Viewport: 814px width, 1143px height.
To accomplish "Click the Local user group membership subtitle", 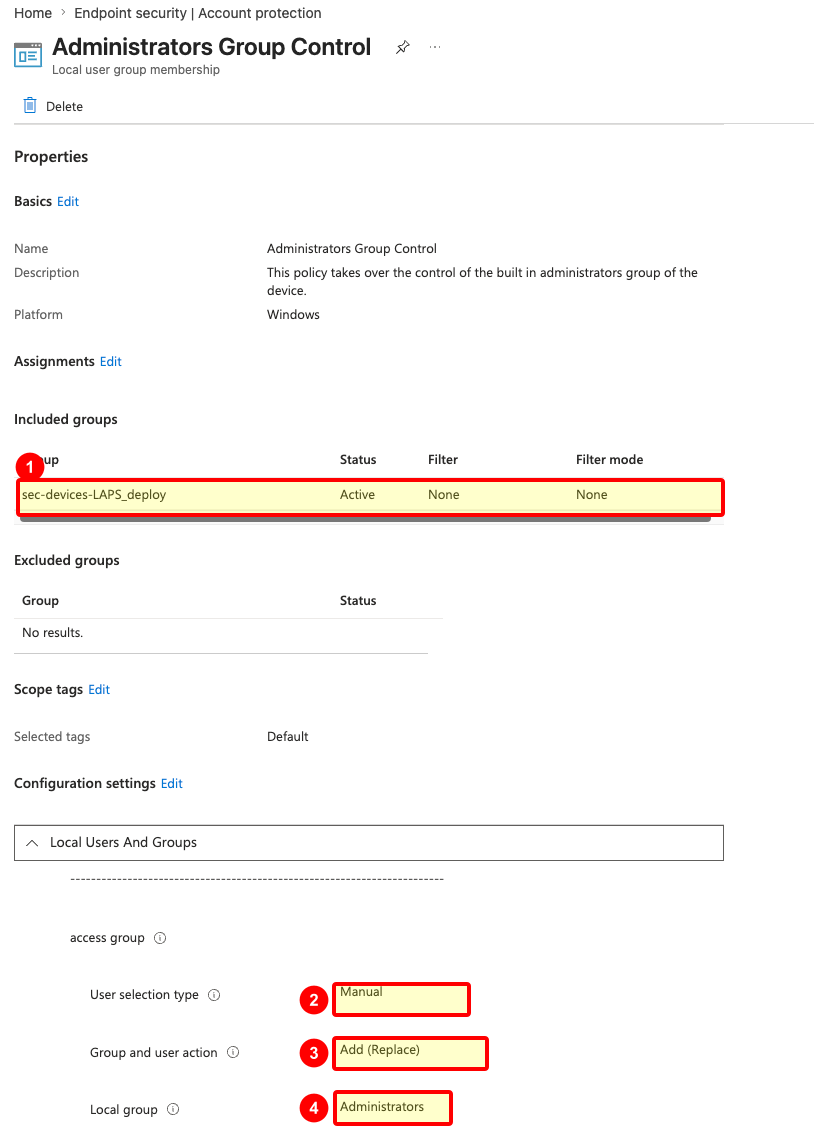I will pyautogui.click(x=136, y=70).
